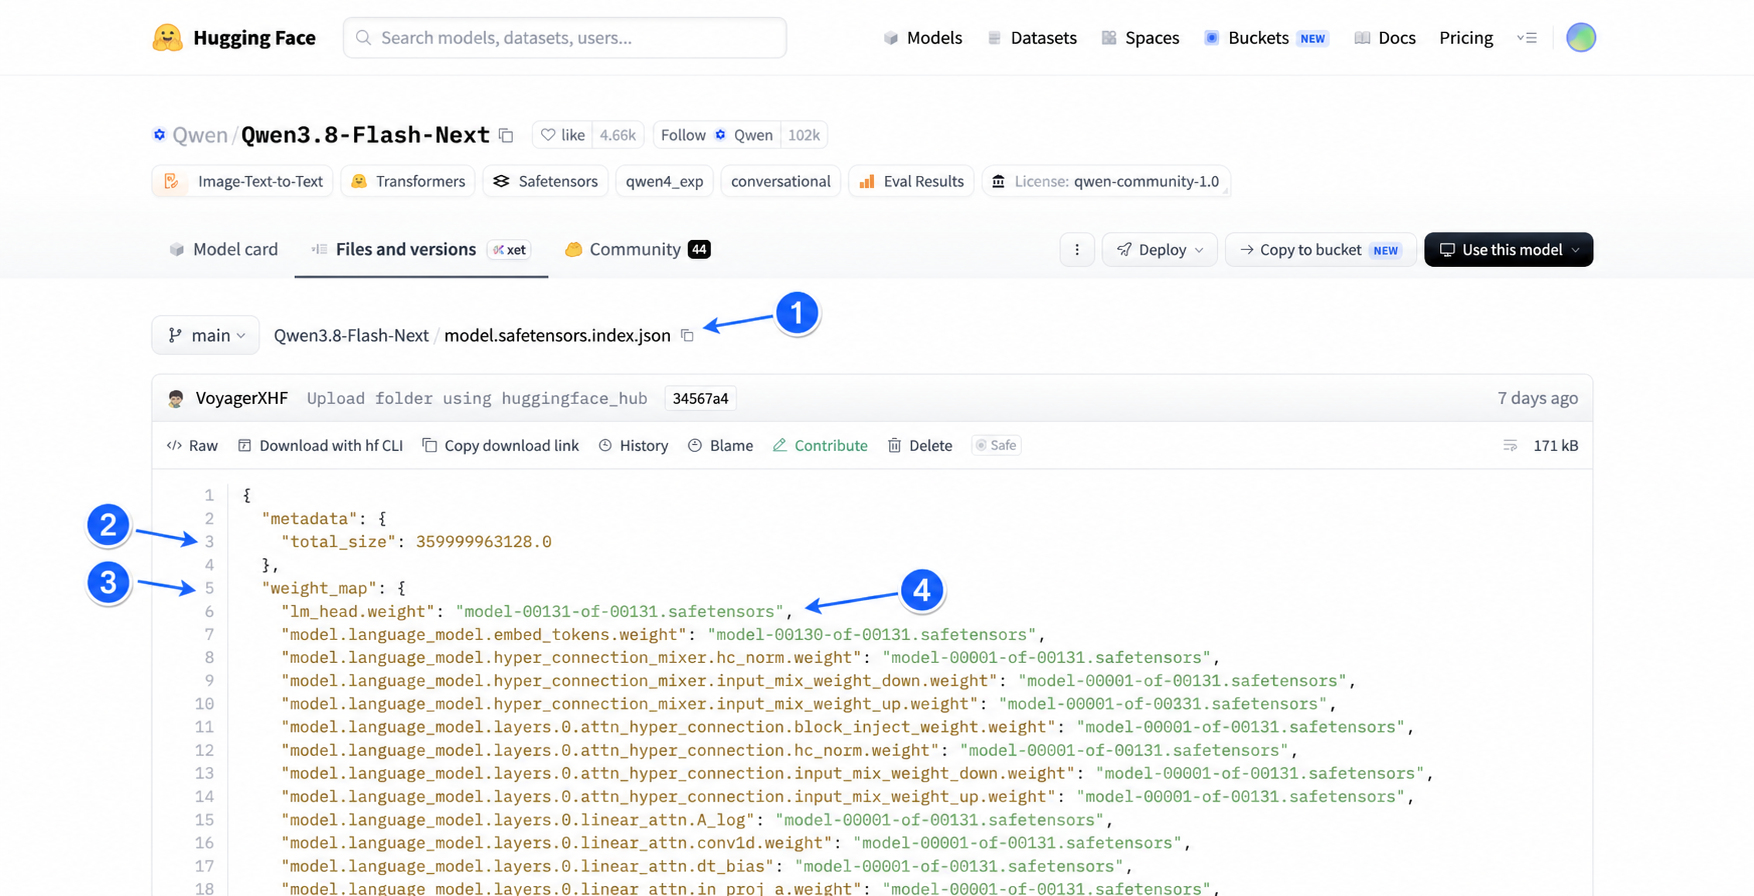The width and height of the screenshot is (1754, 896).
Task: Like the model with heart button
Action: (x=563, y=135)
